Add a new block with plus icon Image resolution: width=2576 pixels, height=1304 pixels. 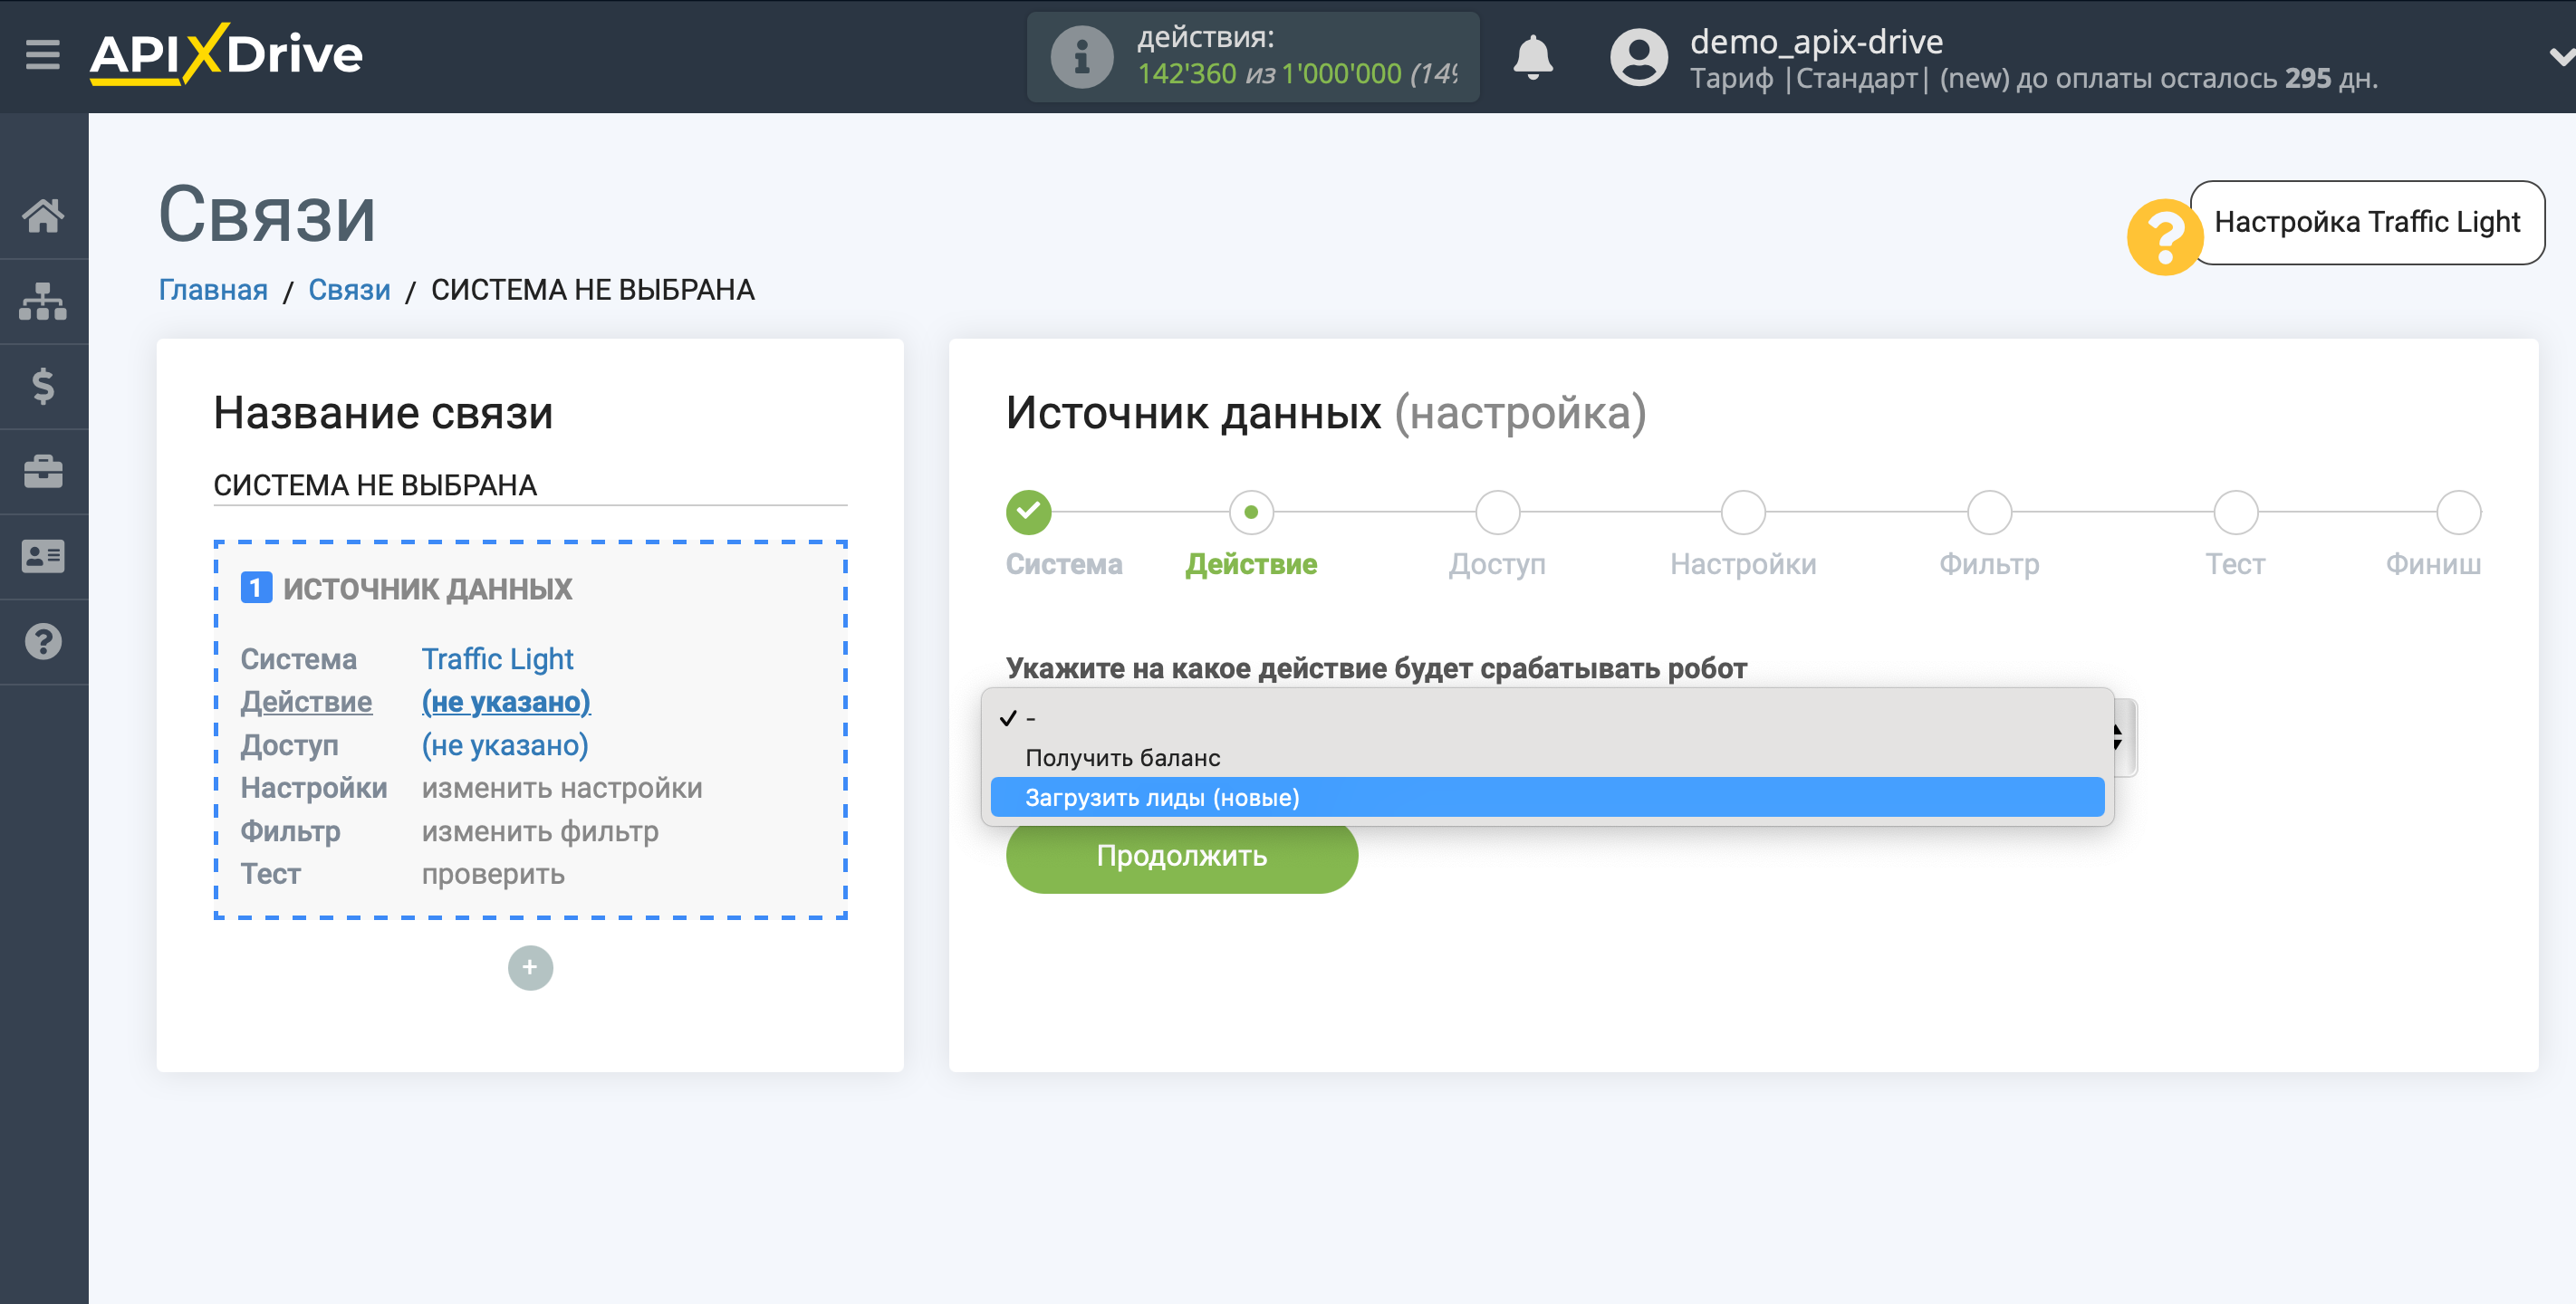[x=530, y=967]
